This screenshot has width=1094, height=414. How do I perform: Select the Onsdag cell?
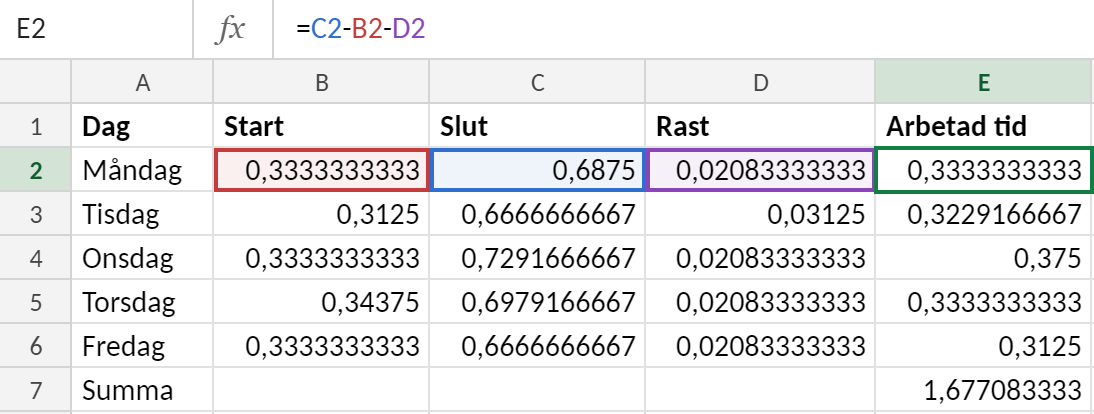coord(142,258)
